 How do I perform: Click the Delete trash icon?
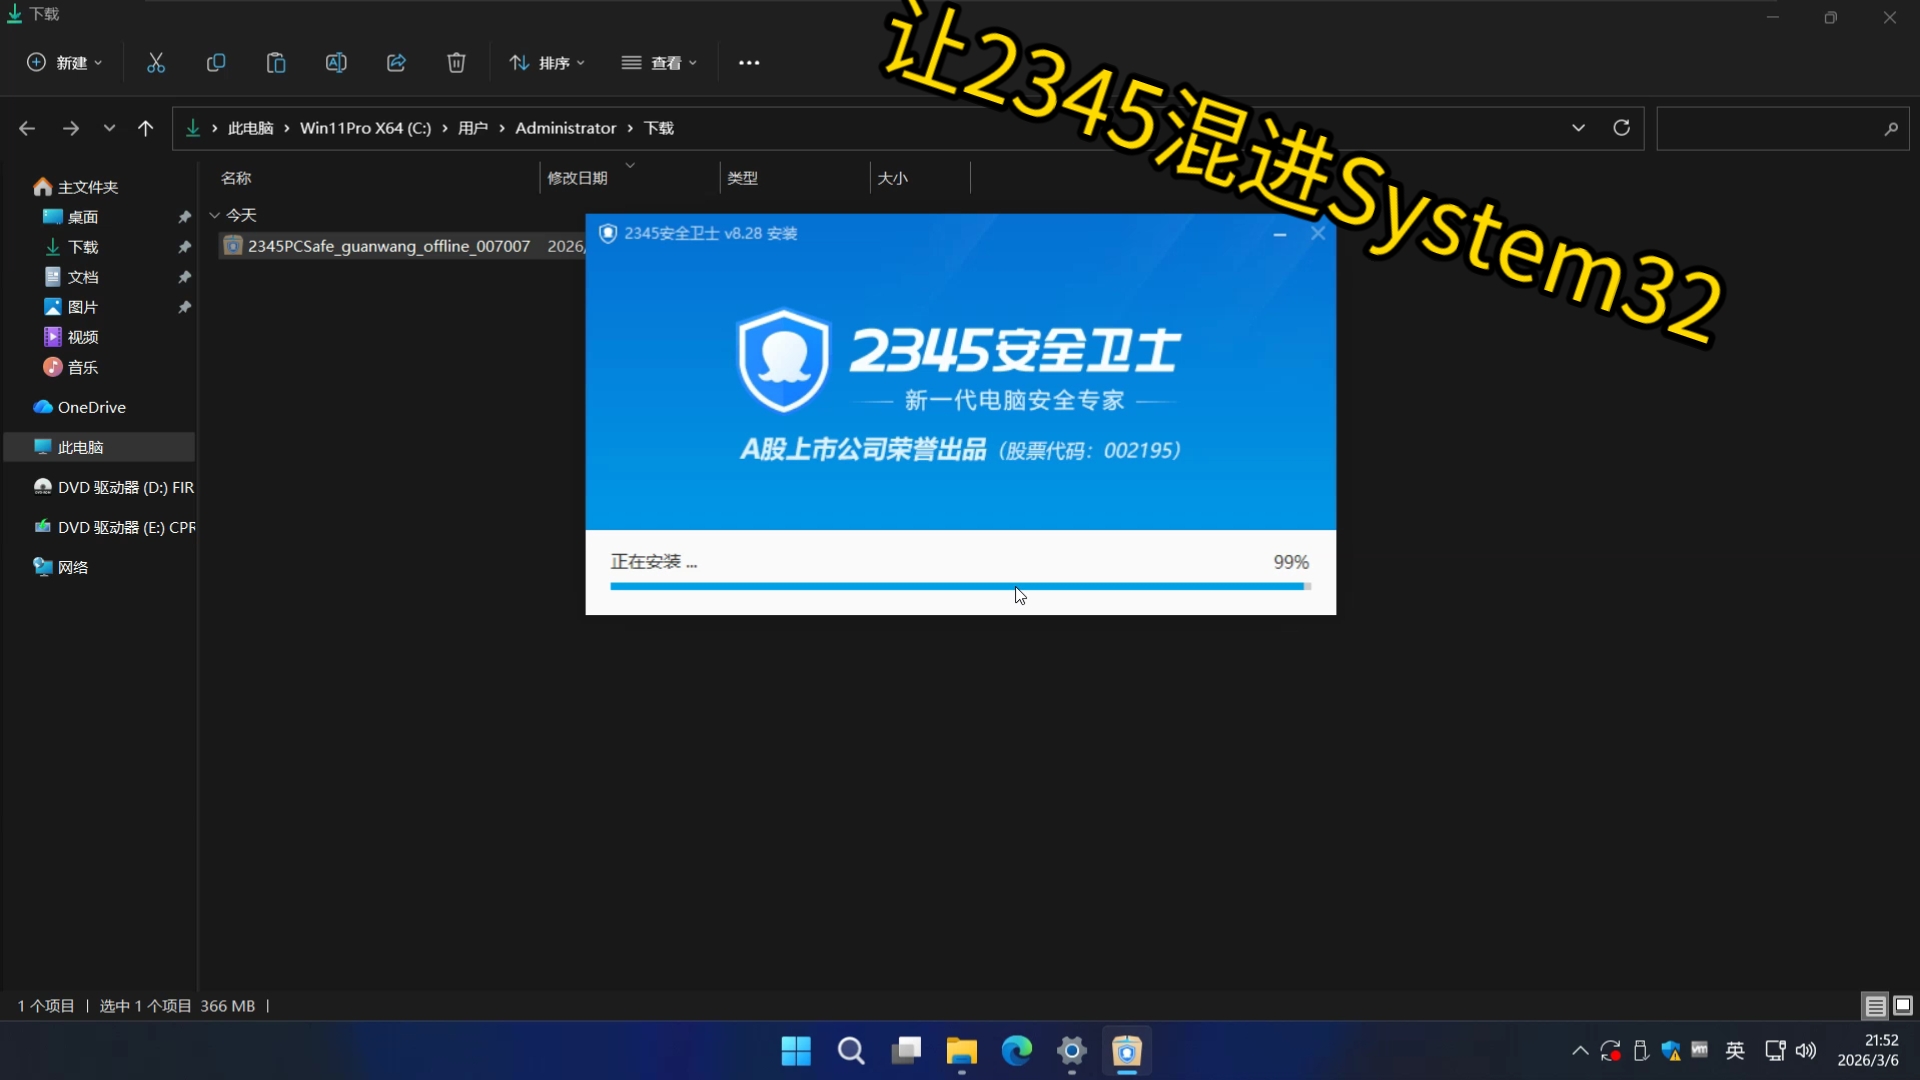(x=456, y=63)
